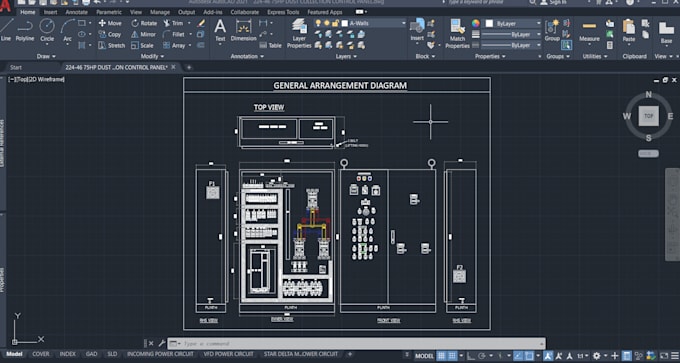680x363 pixels.
Task: Click the Move tool
Action: 110,23
